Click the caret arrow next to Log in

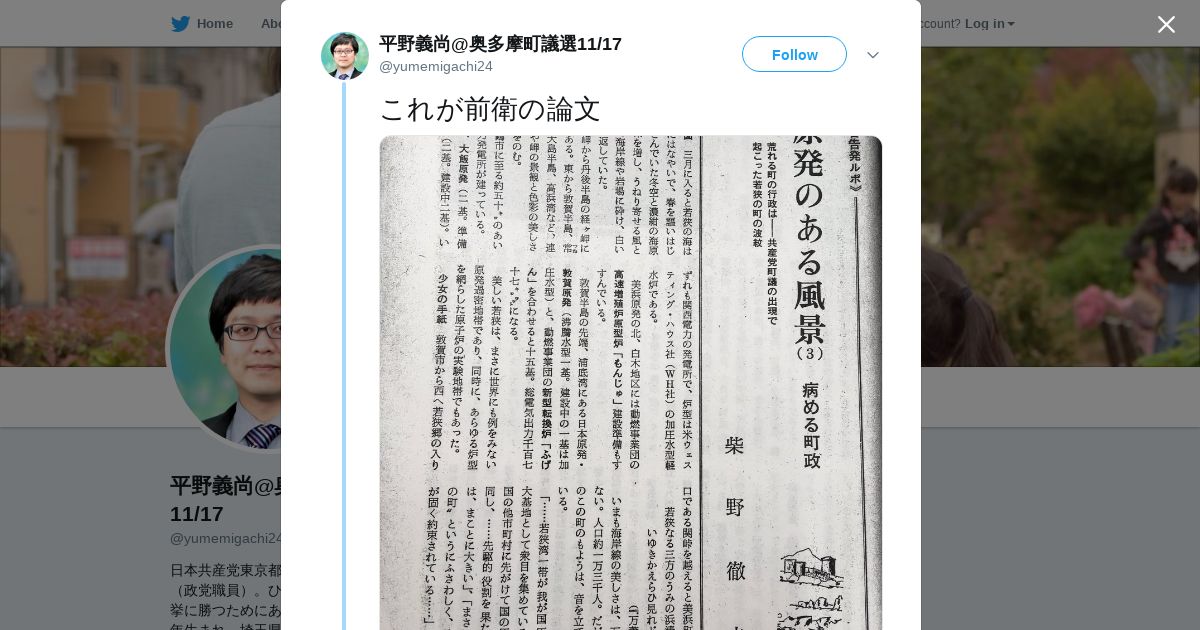coord(1011,25)
